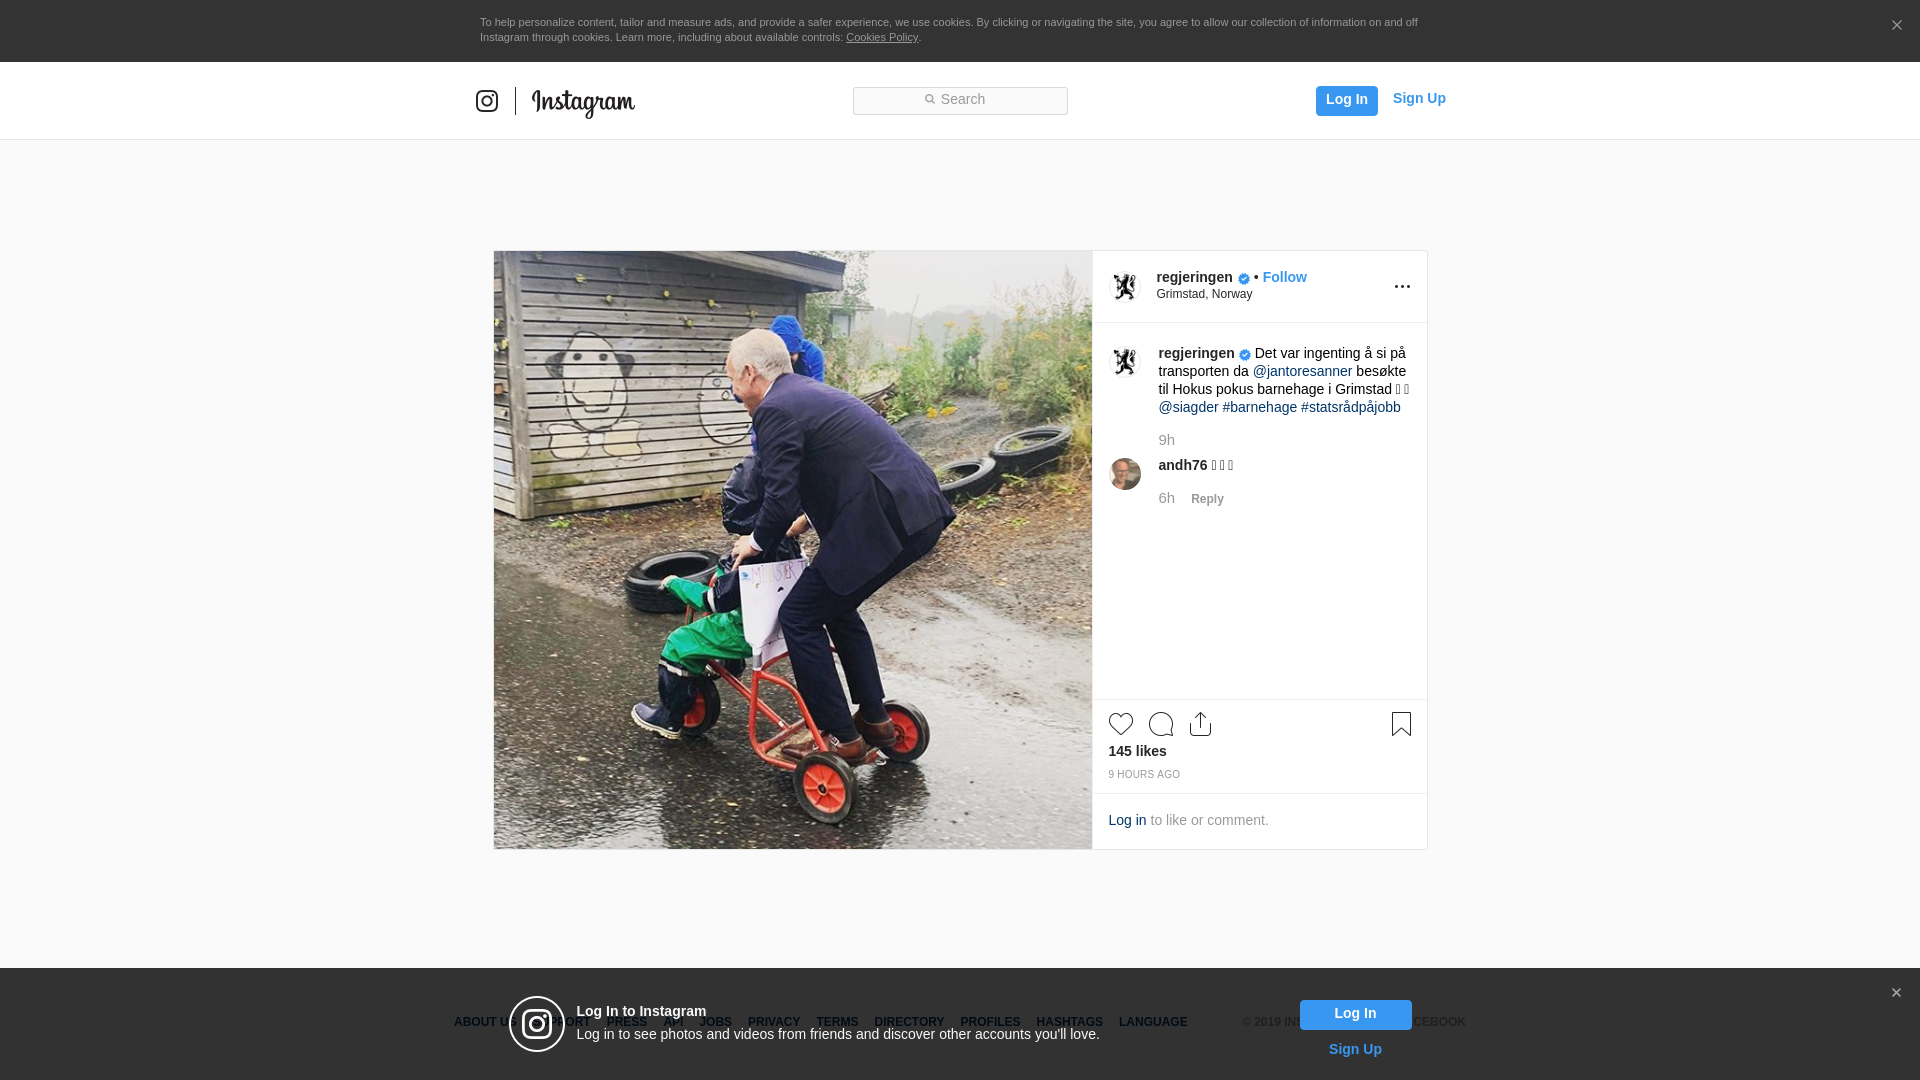The height and width of the screenshot is (1080, 1920).
Task: Reply to andh76's comment
Action: [1207, 499]
